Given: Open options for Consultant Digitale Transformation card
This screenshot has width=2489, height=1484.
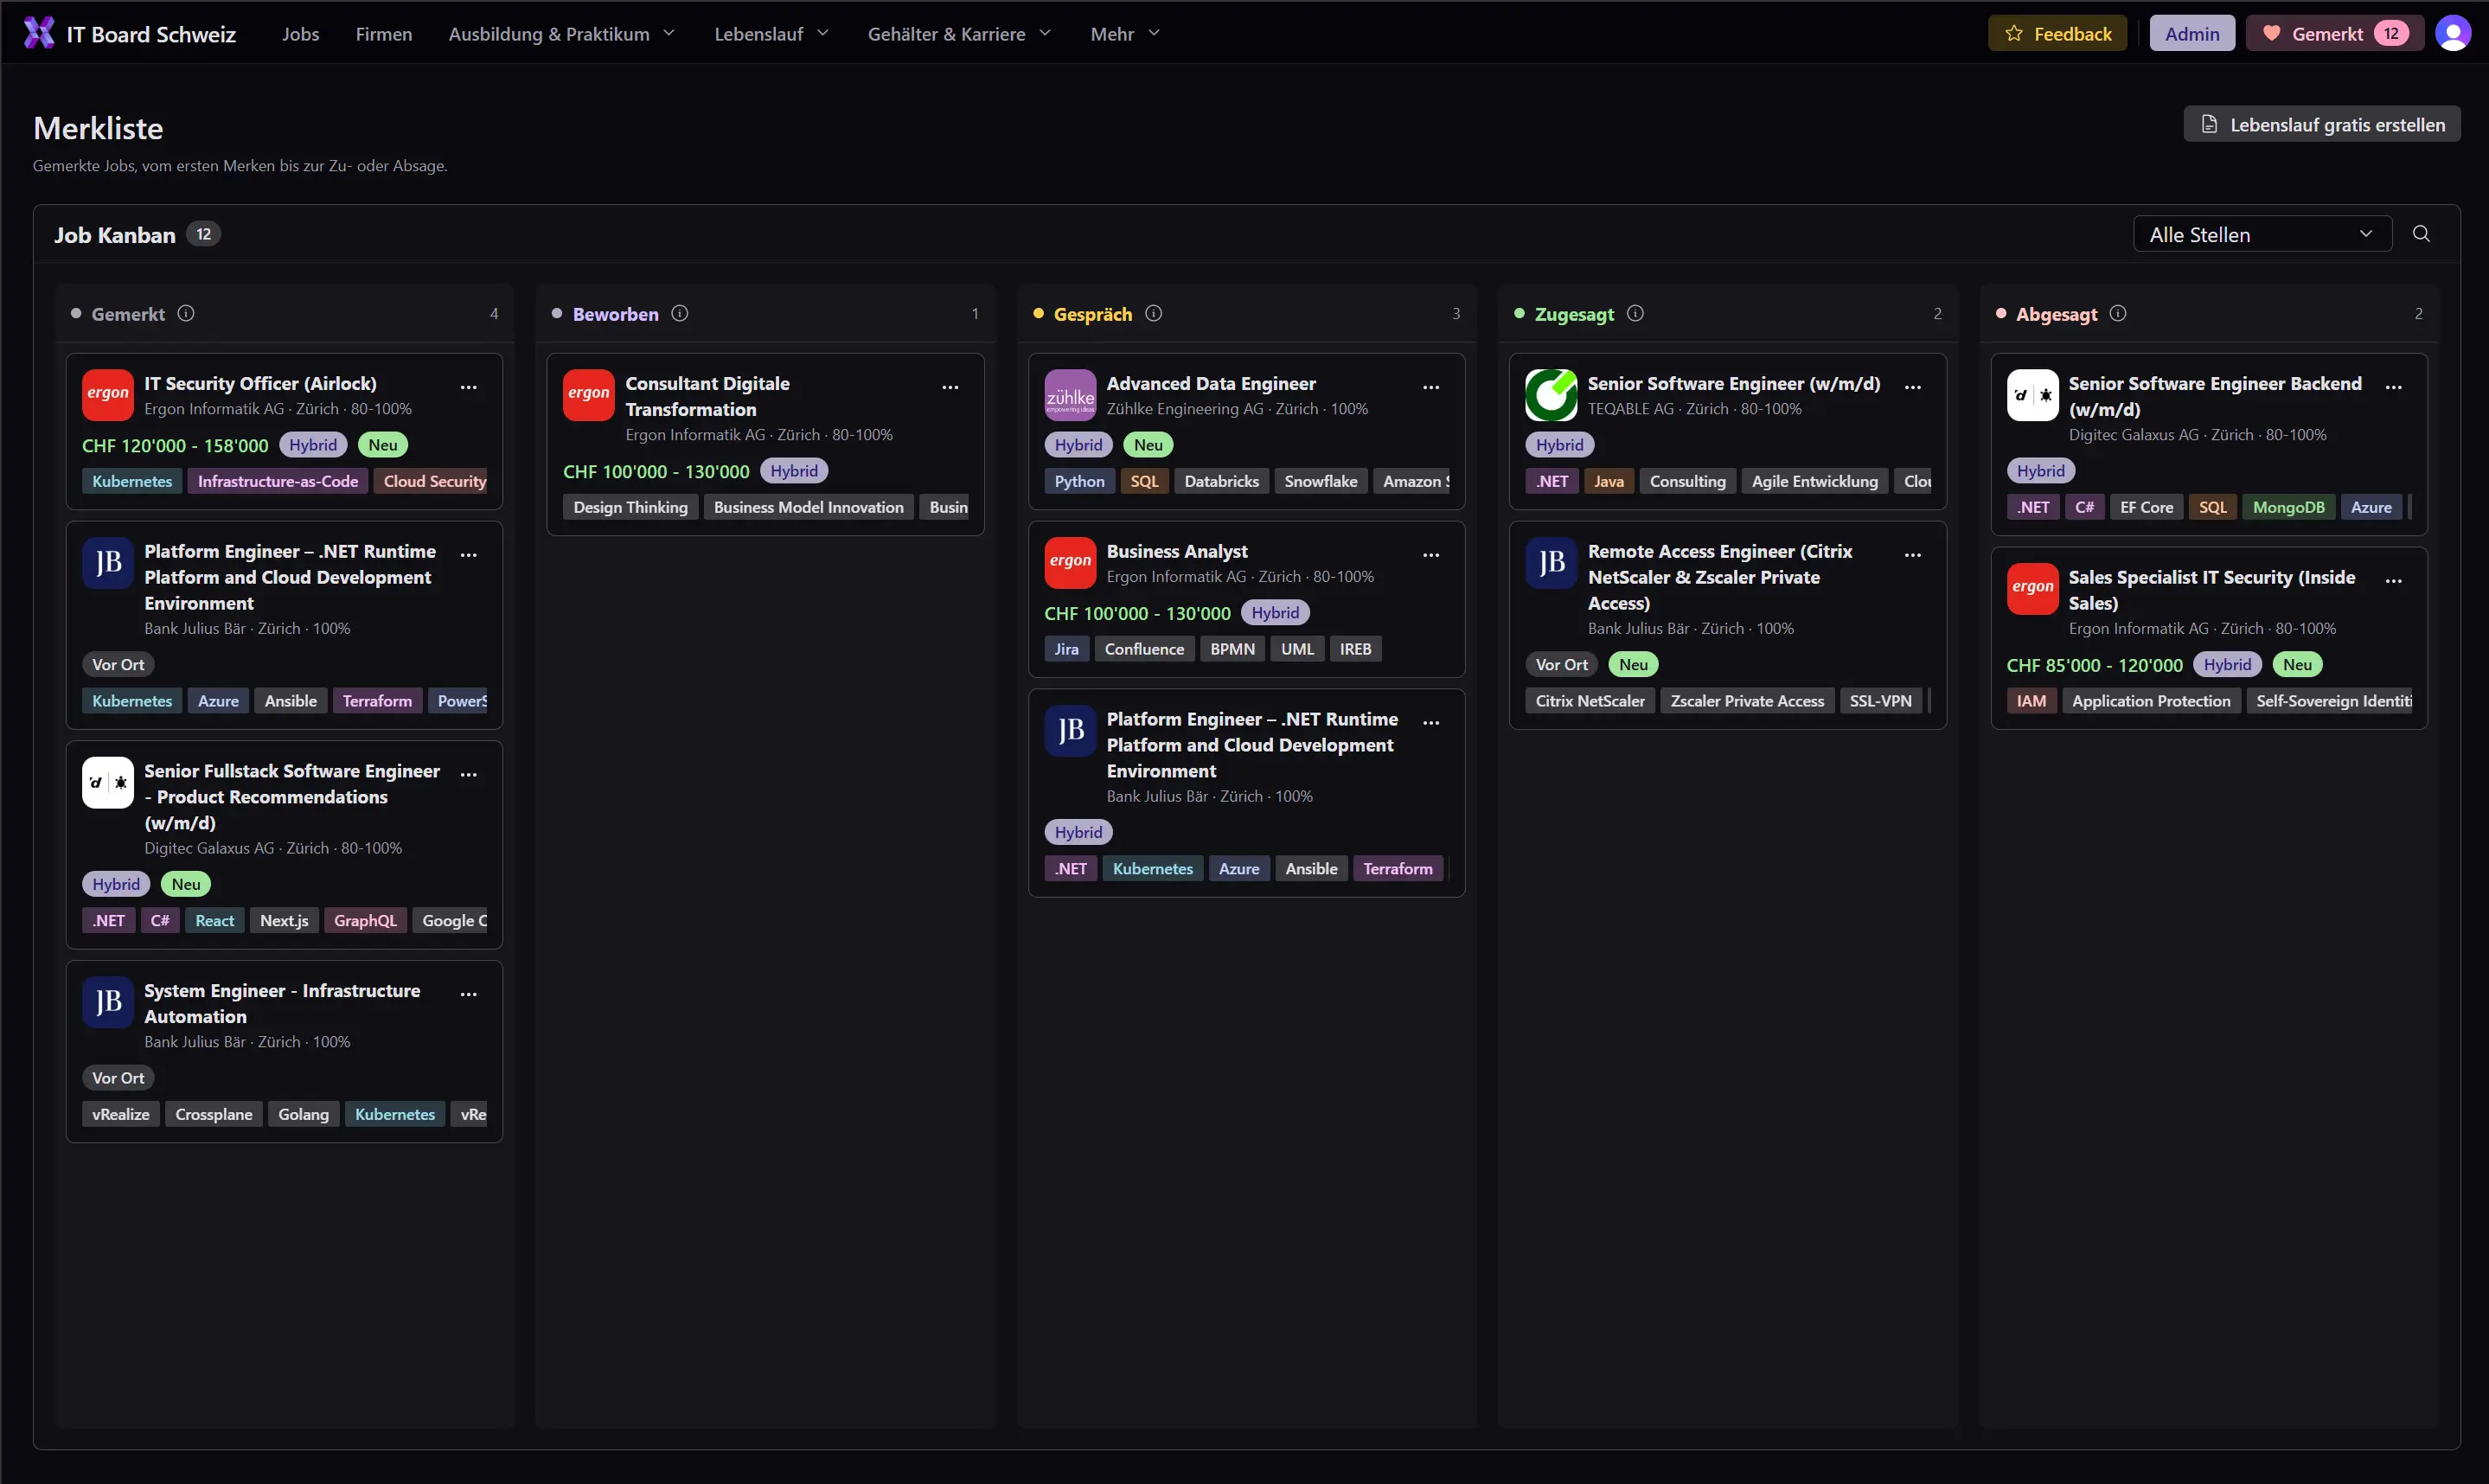Looking at the screenshot, I should (950, 387).
